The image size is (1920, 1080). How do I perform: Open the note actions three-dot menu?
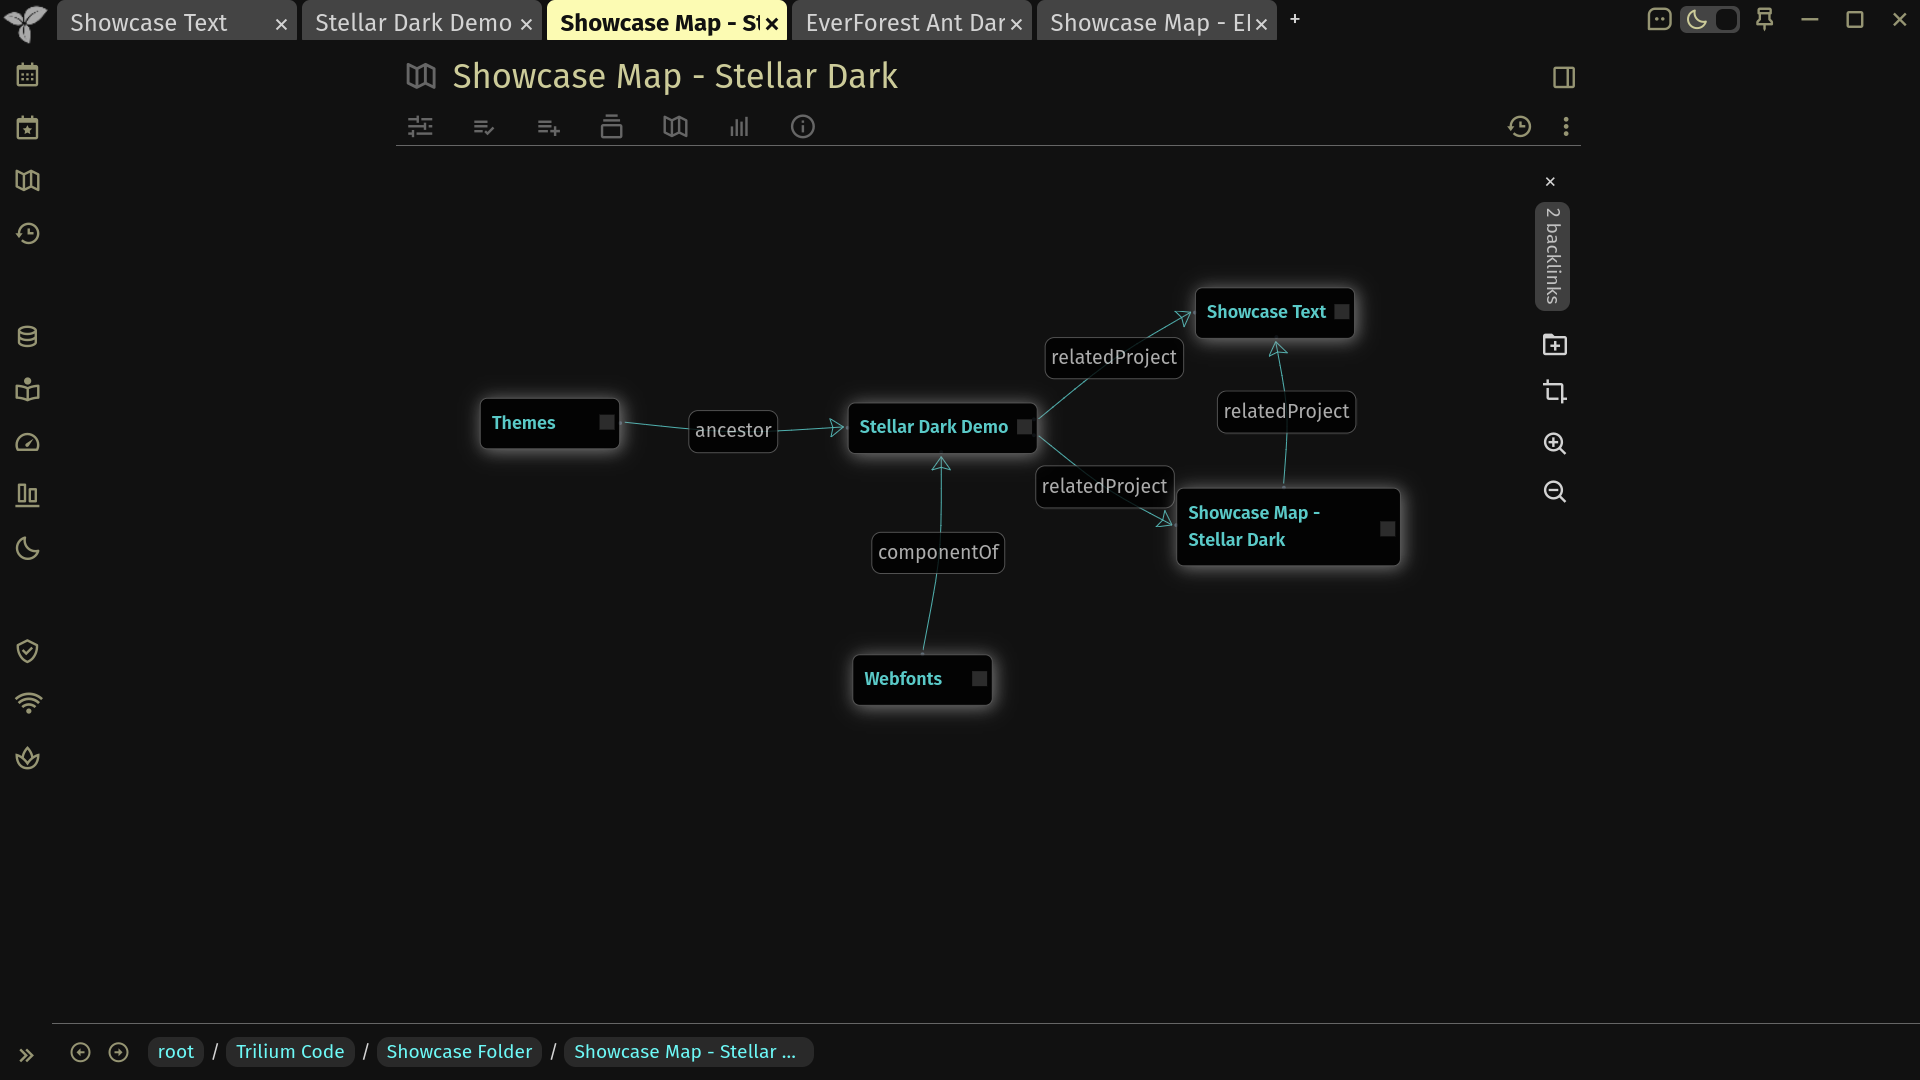point(1566,127)
